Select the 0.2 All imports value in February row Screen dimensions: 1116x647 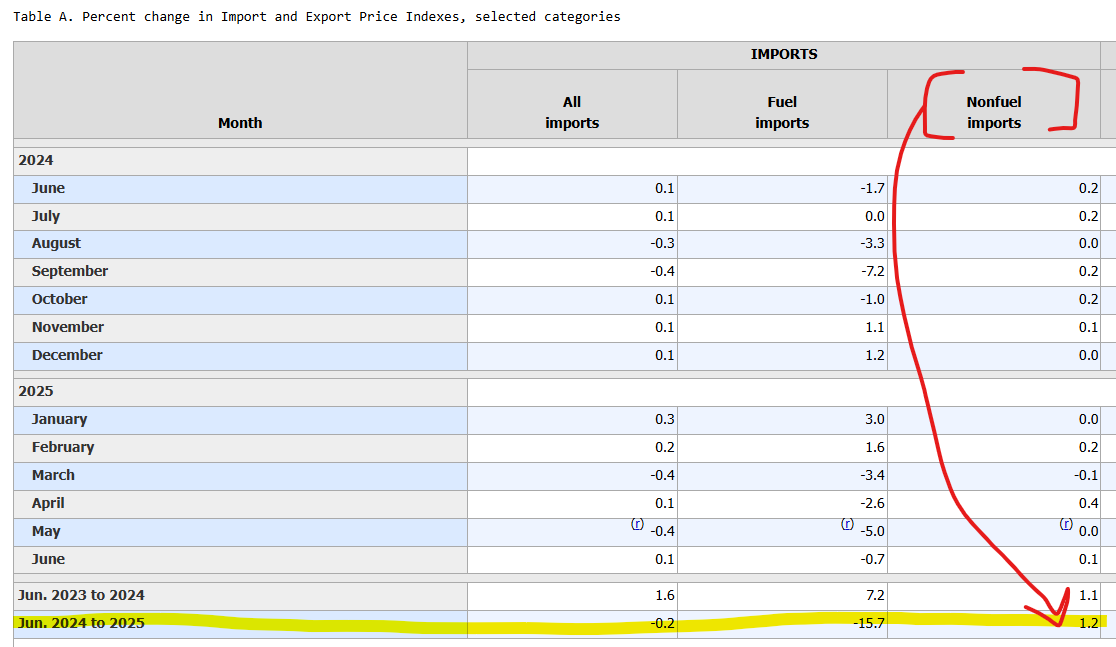coord(665,447)
